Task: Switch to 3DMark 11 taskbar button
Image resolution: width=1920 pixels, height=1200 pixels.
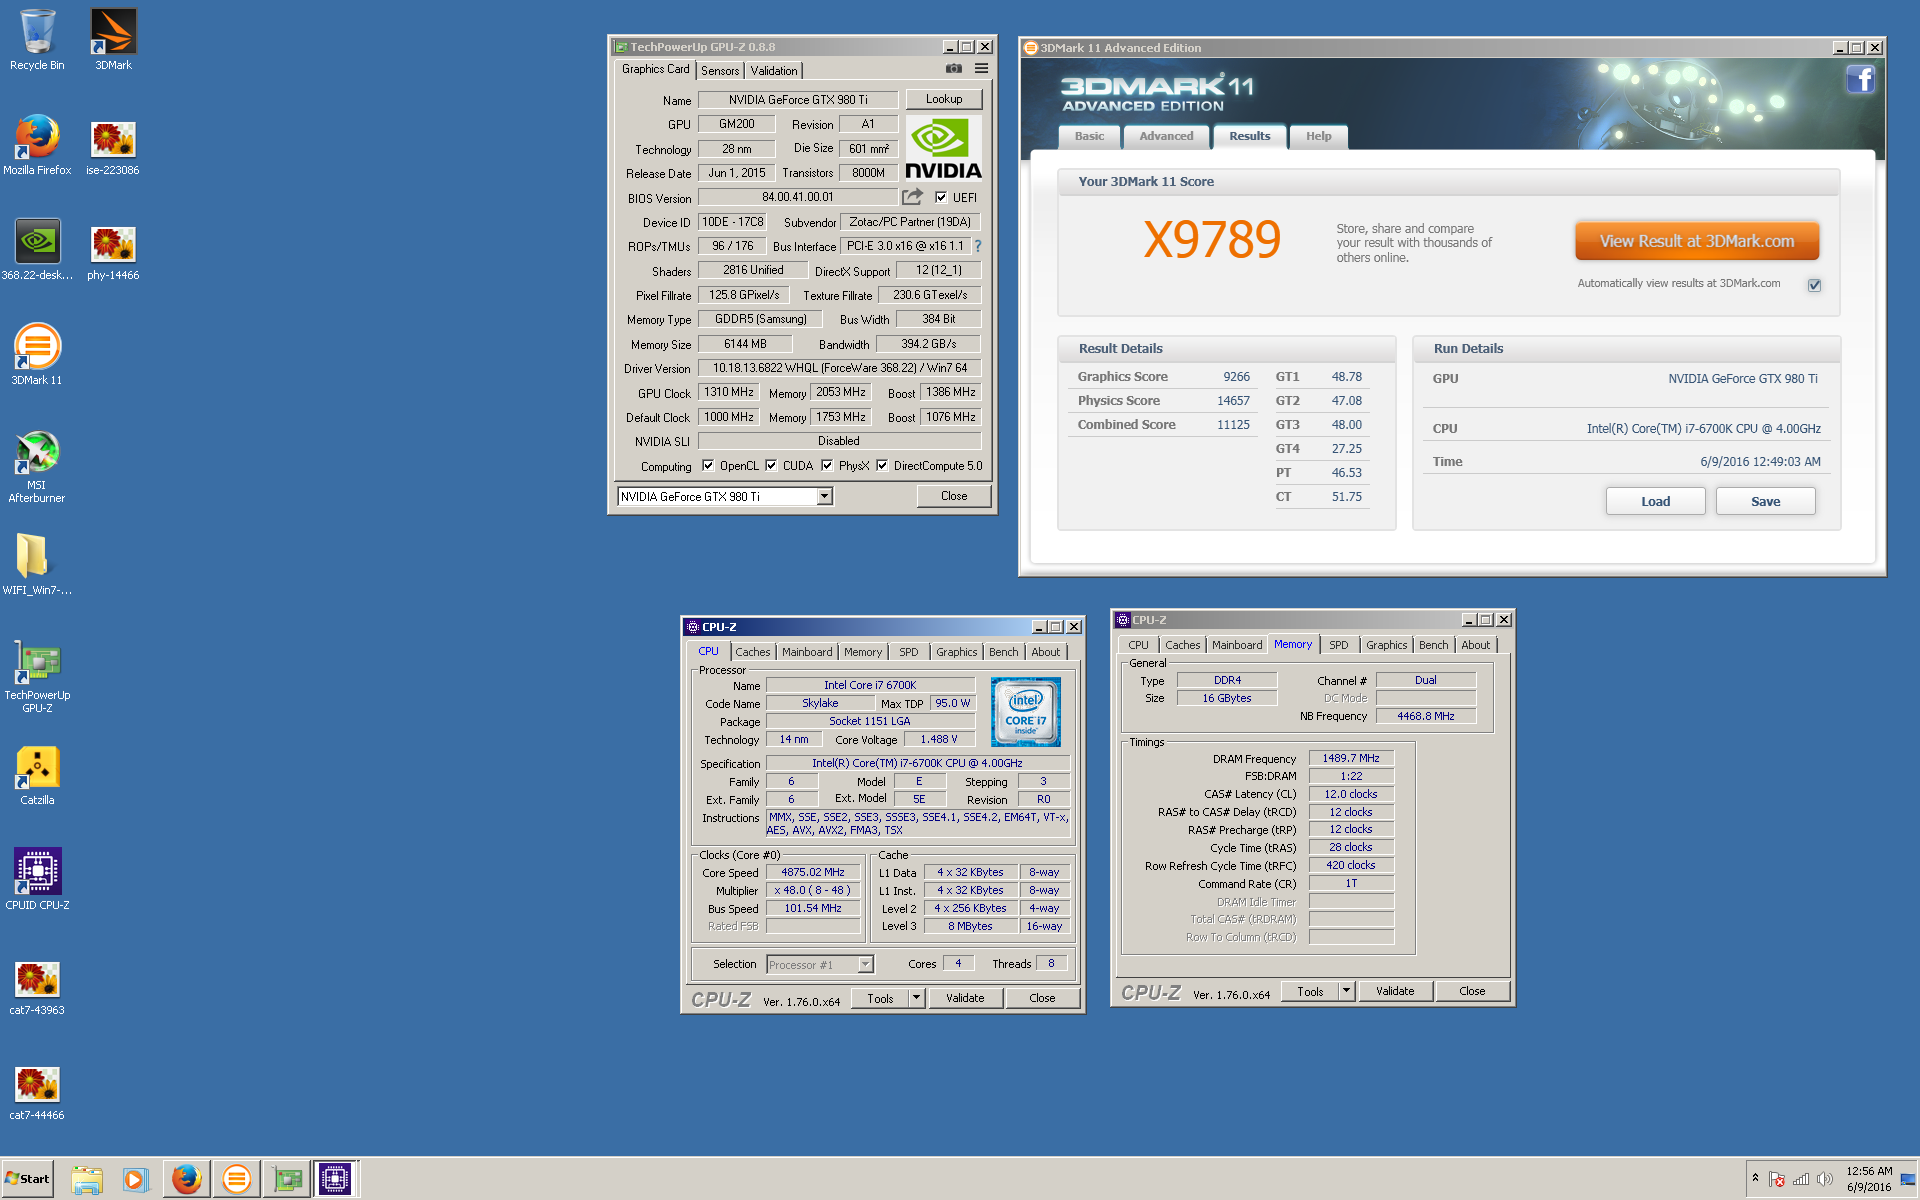Action: pyautogui.click(x=237, y=1179)
